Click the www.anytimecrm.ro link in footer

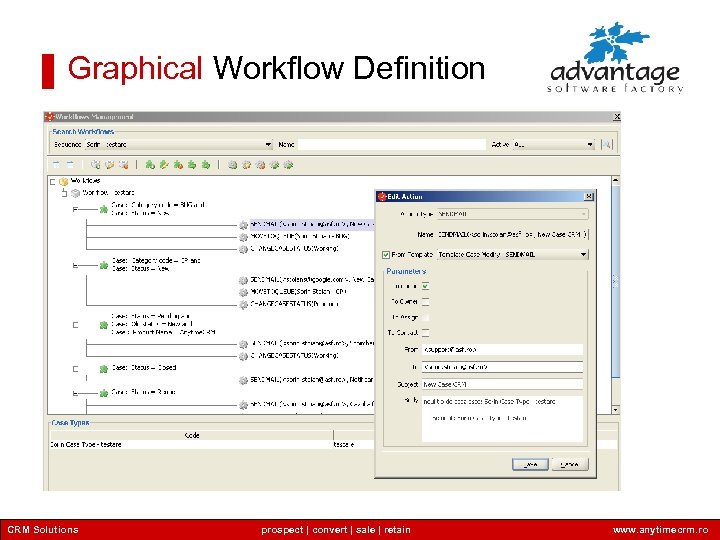pos(660,530)
